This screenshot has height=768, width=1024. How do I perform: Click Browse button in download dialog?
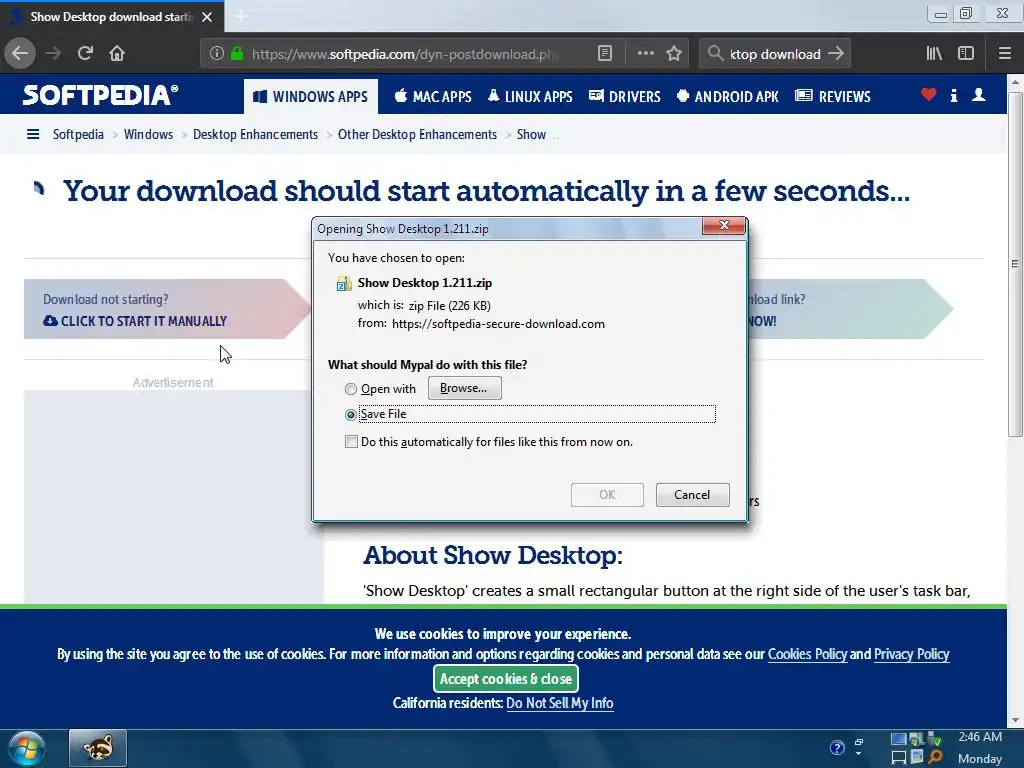pos(464,388)
